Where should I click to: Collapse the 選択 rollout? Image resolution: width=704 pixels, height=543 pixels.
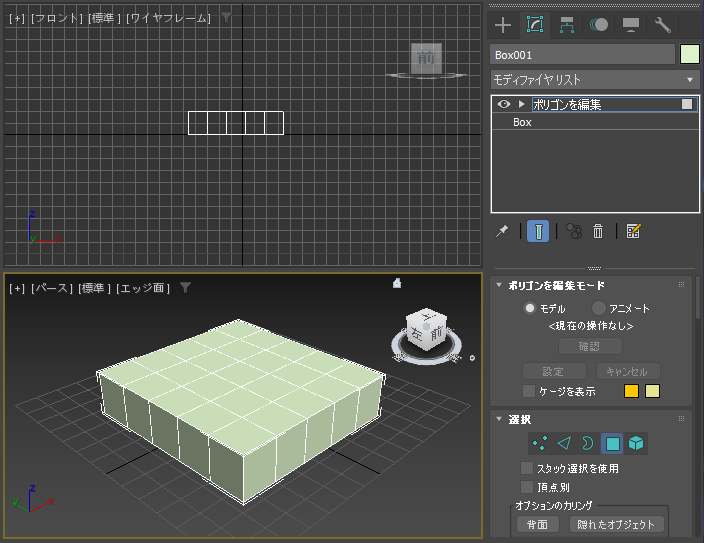tap(499, 419)
